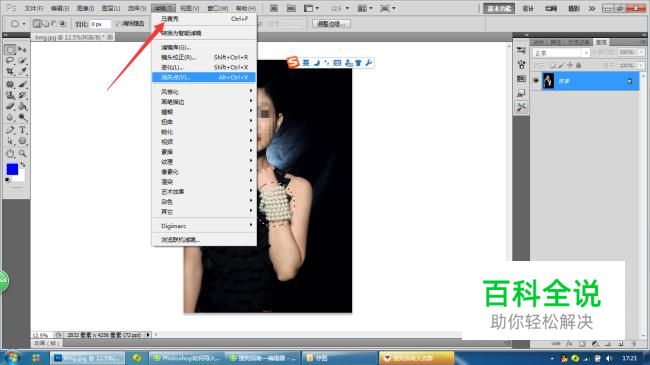650x365 pixels.
Task: Select the Path Selection tool
Action: click(x=10, y=141)
